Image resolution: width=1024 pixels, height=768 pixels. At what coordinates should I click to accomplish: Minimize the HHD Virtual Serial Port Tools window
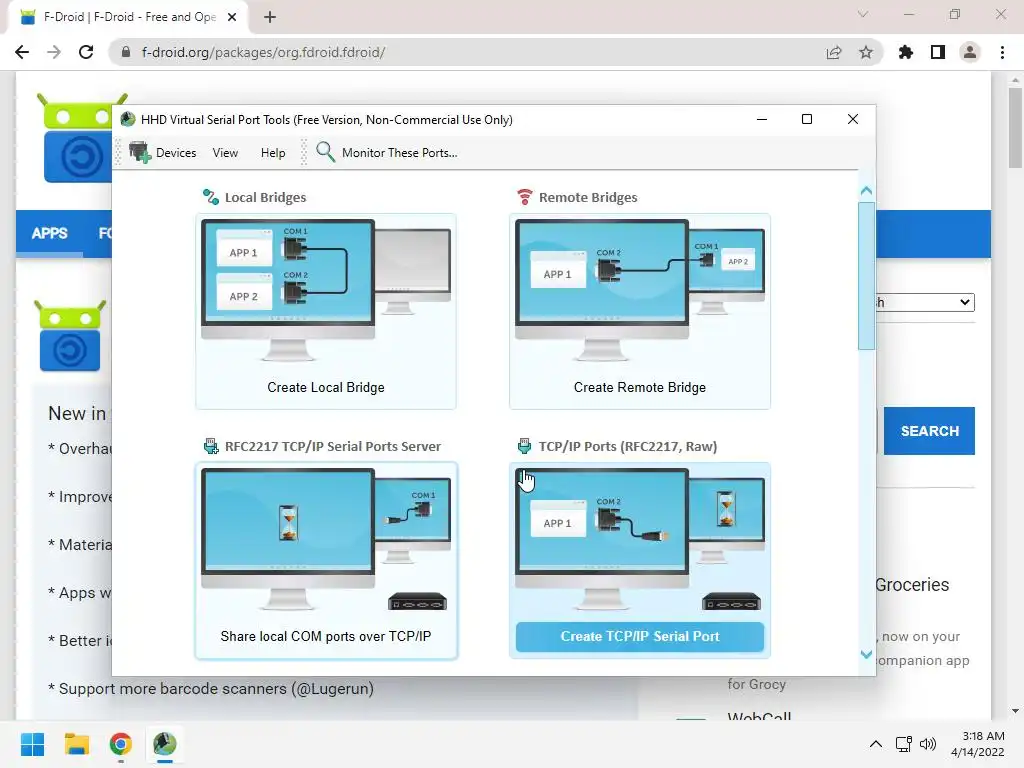click(x=761, y=119)
